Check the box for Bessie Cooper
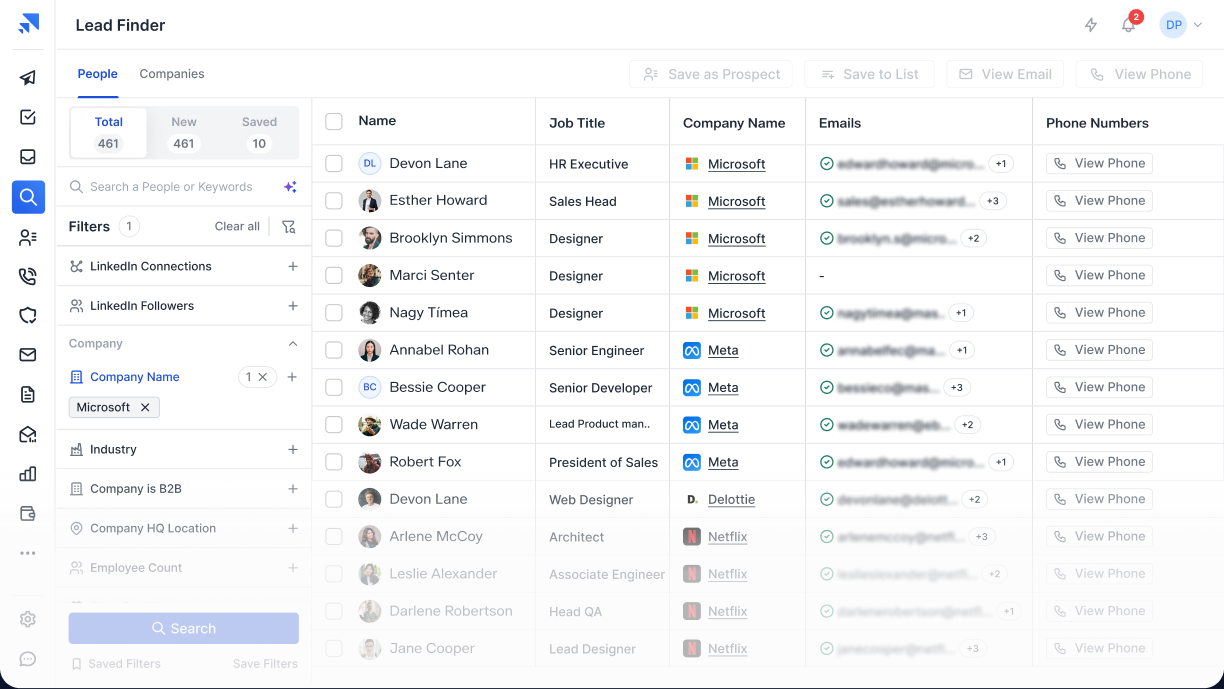The height and width of the screenshot is (689, 1224). [x=334, y=387]
